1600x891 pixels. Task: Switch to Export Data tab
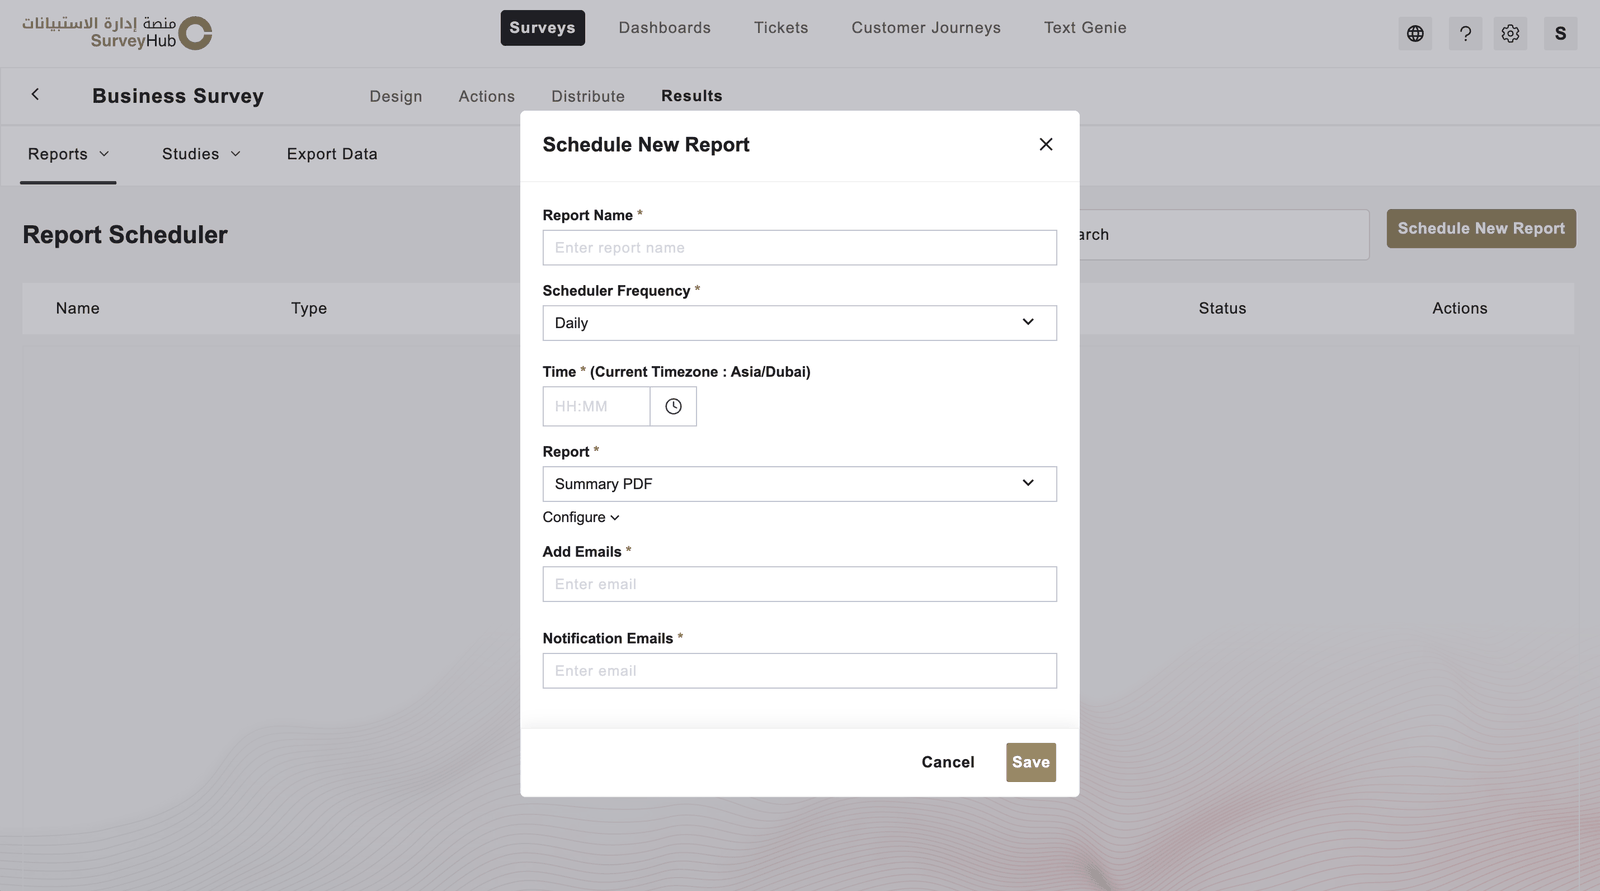tap(332, 154)
